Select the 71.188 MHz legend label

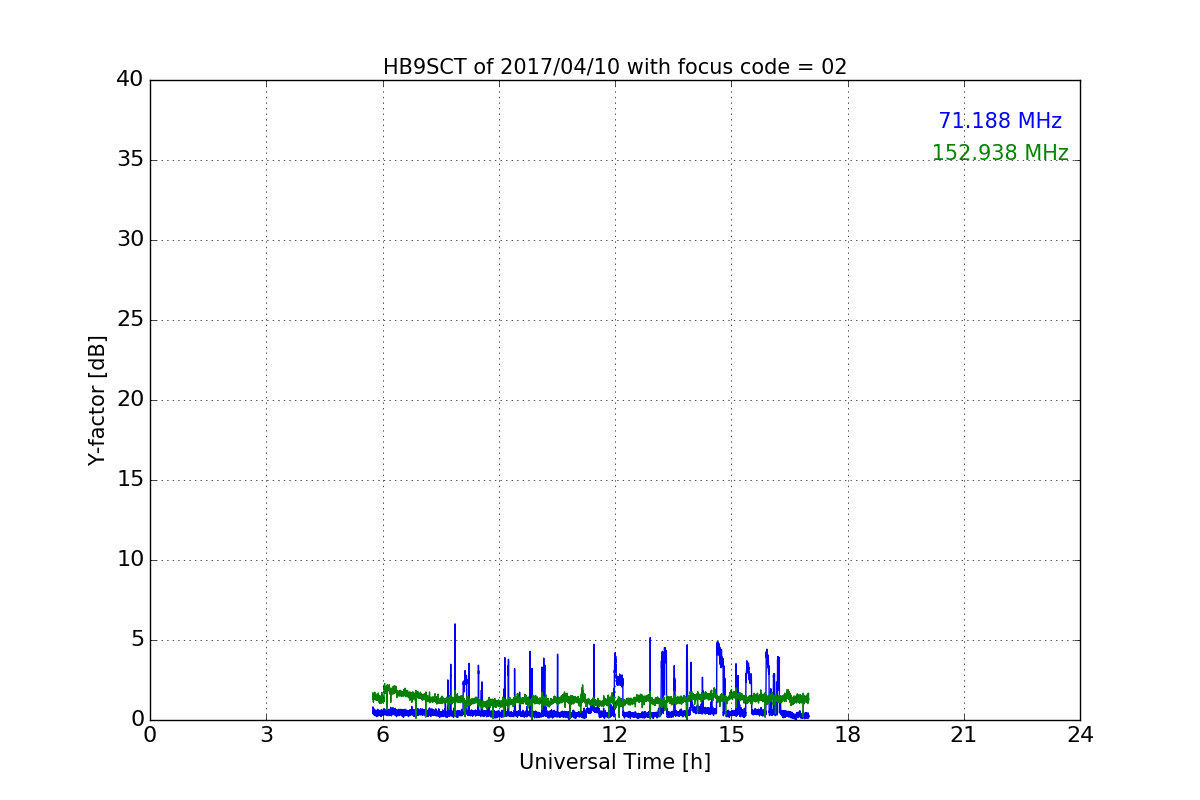coord(1000,121)
